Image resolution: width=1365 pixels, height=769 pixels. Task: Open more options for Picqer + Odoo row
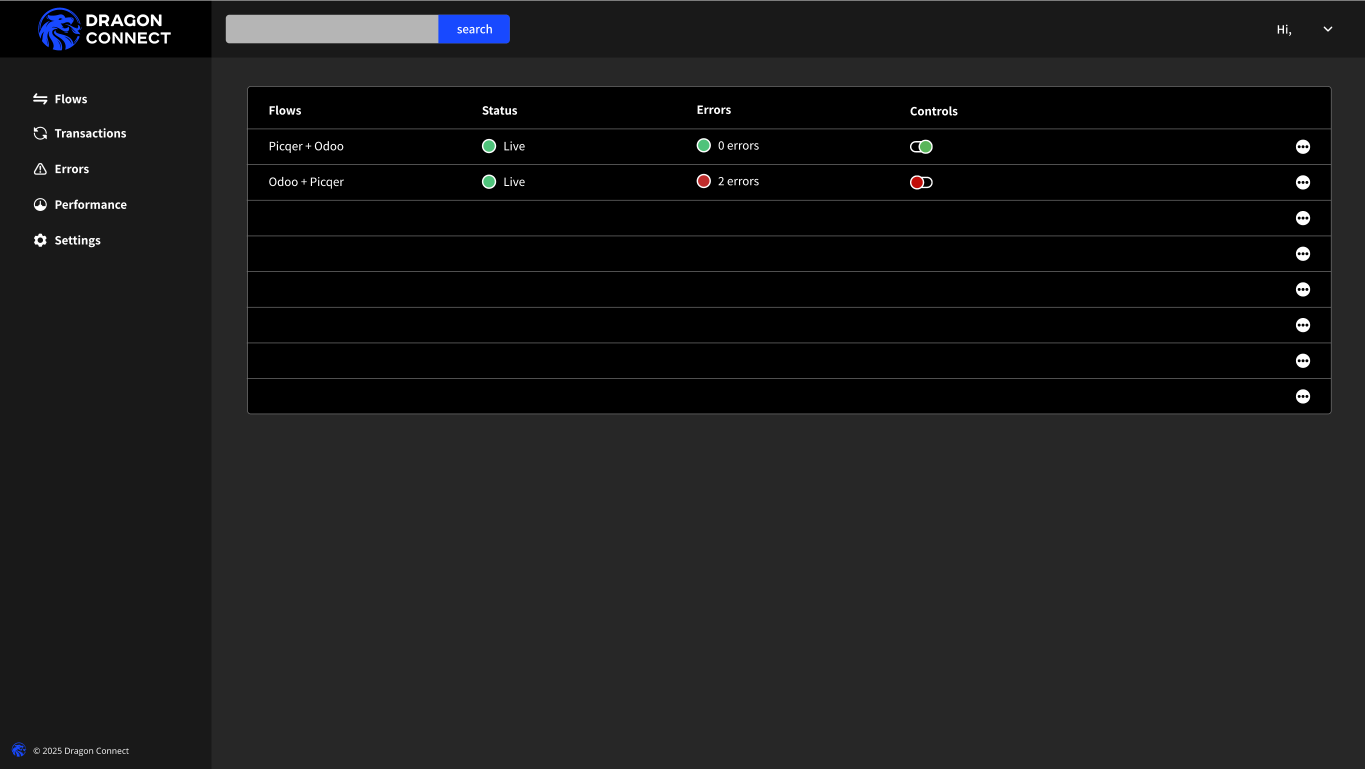tap(1302, 147)
